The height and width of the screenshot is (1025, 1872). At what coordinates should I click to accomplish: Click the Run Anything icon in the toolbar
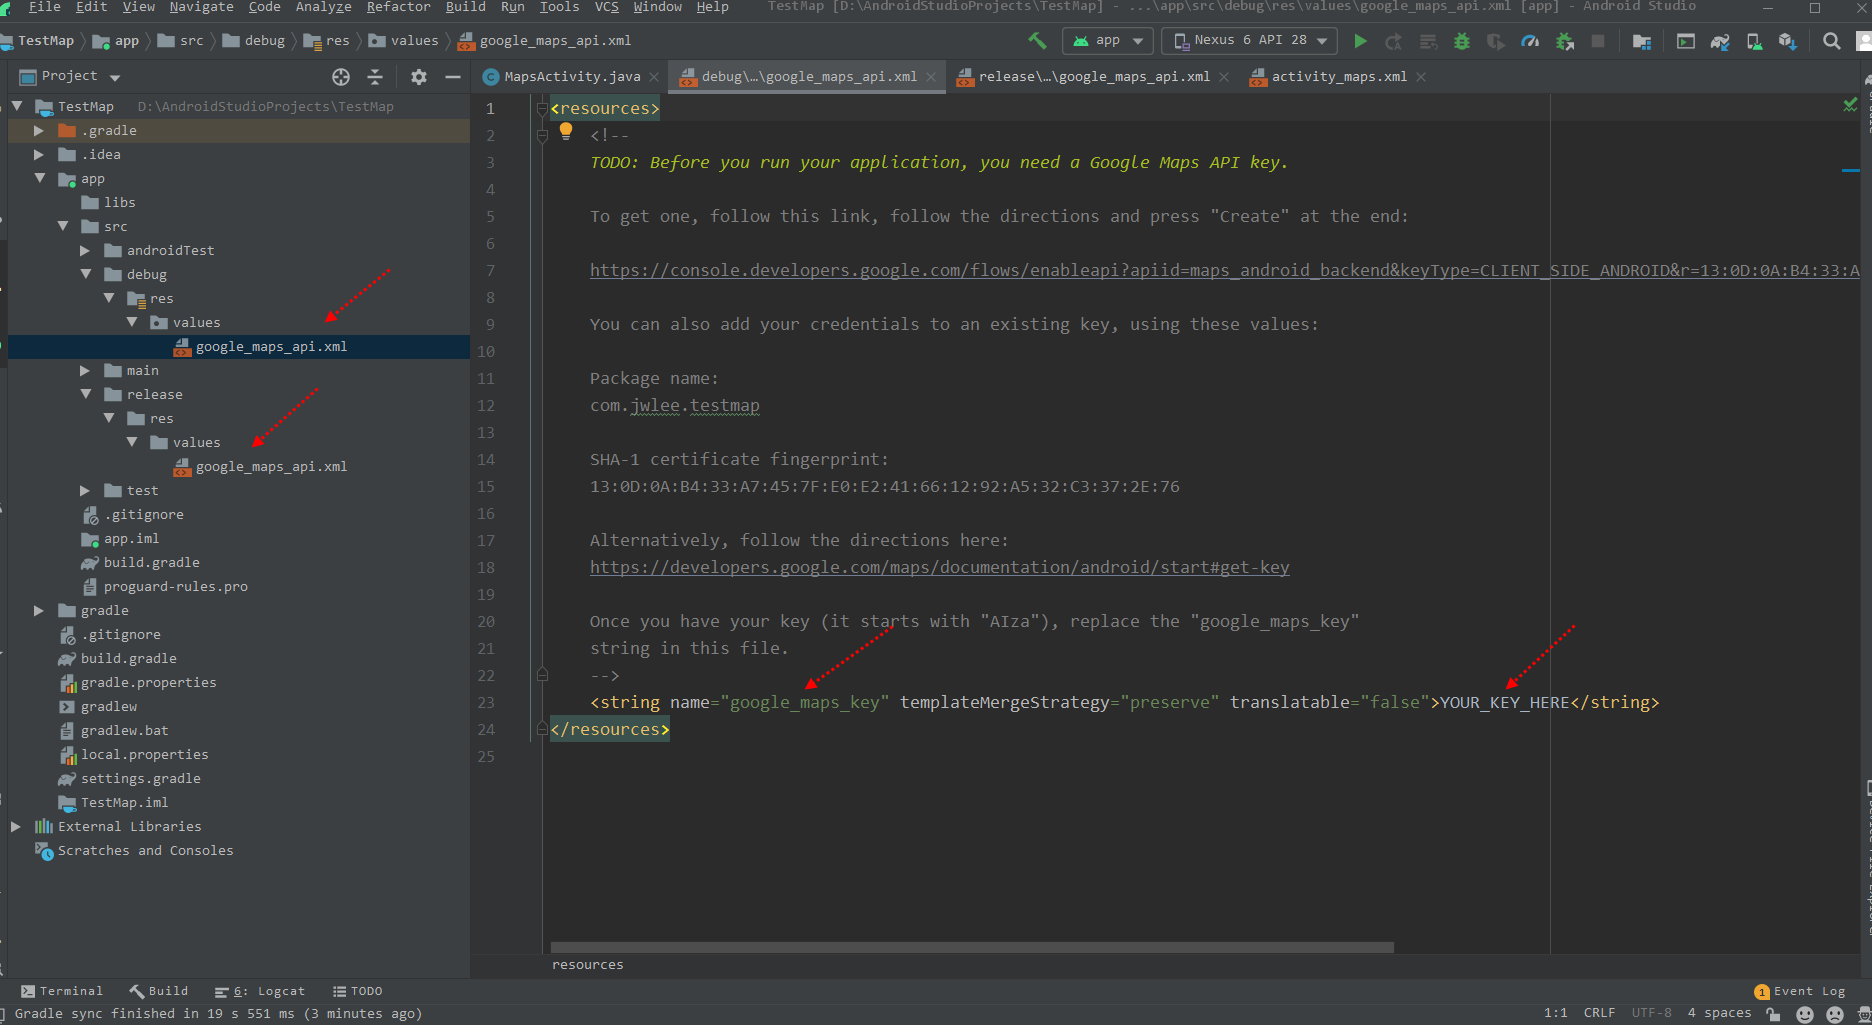(1686, 41)
